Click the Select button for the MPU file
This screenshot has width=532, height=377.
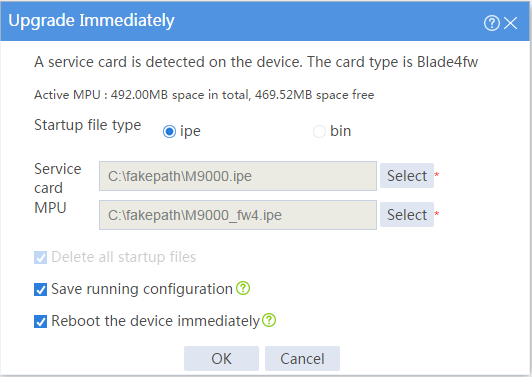[407, 214]
